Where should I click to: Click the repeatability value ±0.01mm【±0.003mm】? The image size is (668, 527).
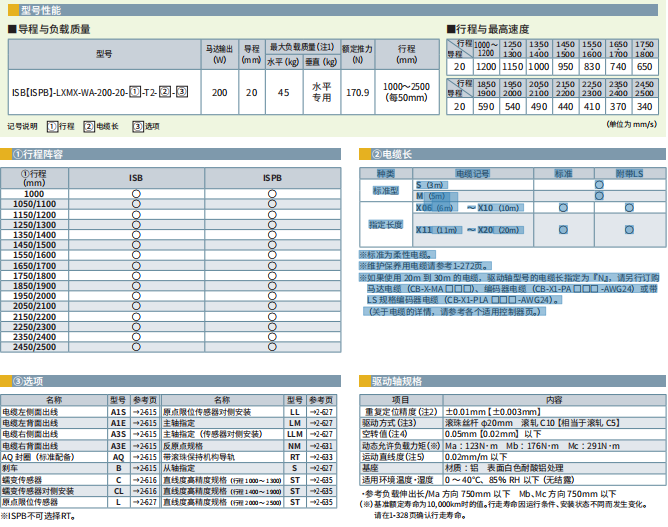coord(493,412)
